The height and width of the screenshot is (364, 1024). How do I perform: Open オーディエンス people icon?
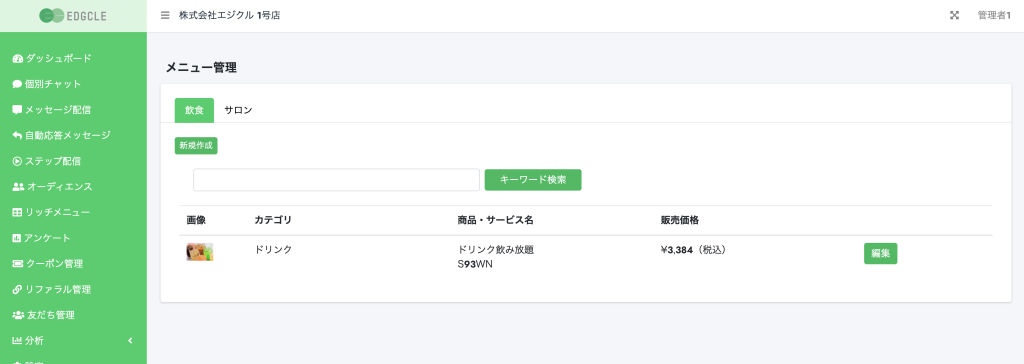18,187
